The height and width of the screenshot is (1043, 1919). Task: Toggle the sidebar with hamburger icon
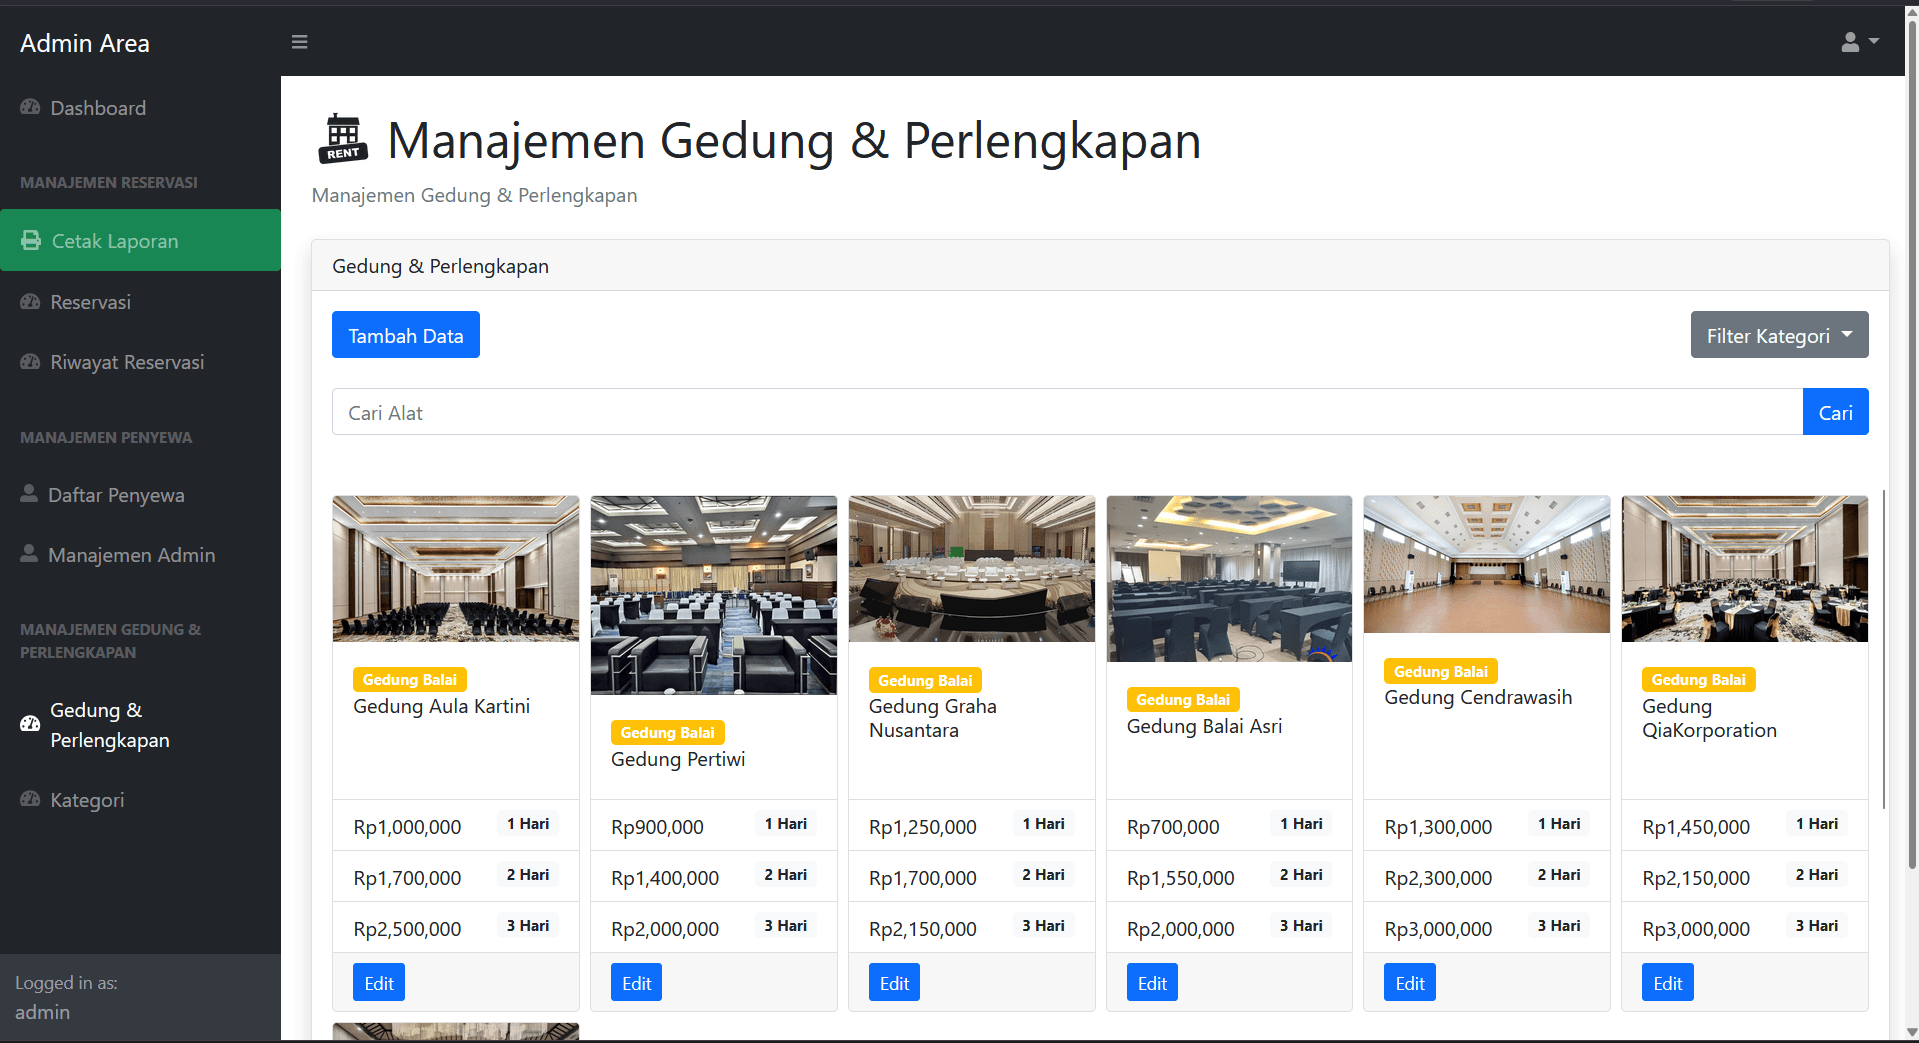[x=299, y=42]
